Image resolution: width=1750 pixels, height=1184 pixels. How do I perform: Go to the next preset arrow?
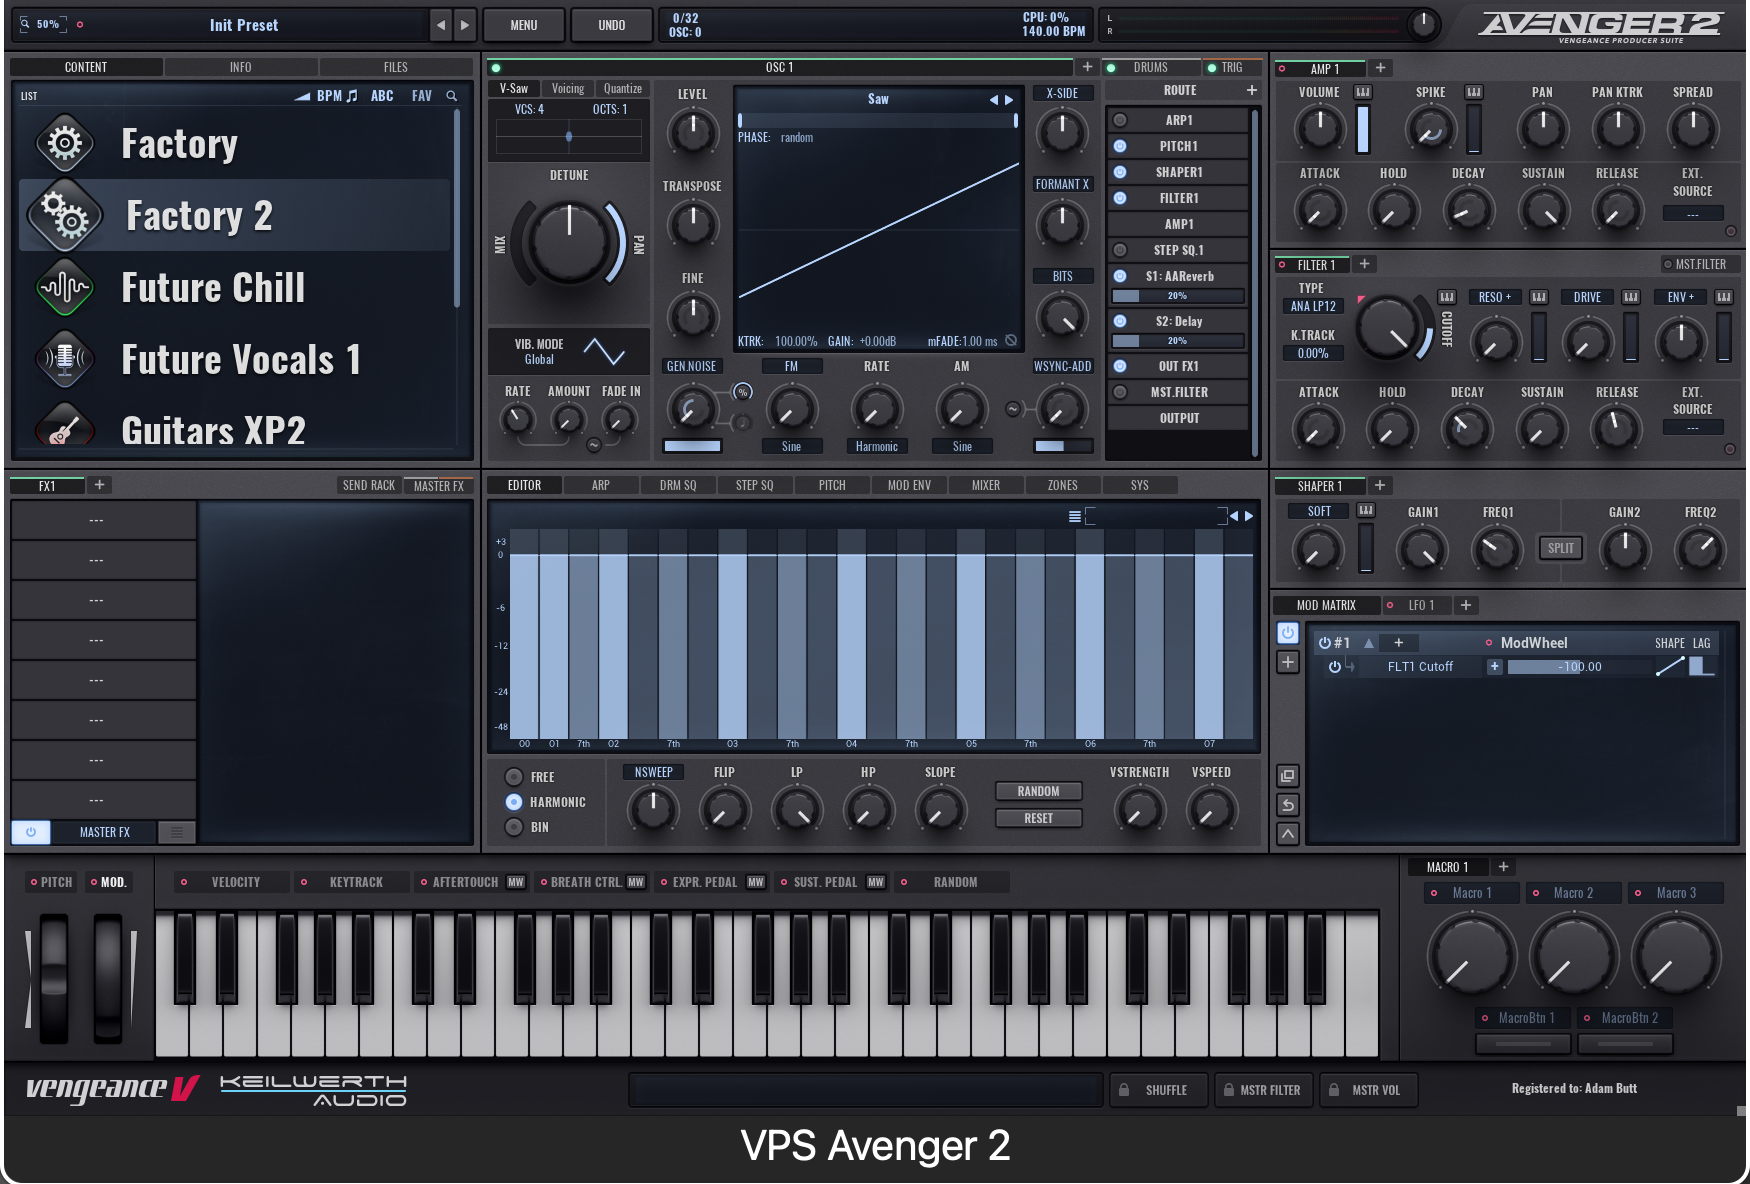pyautogui.click(x=464, y=25)
